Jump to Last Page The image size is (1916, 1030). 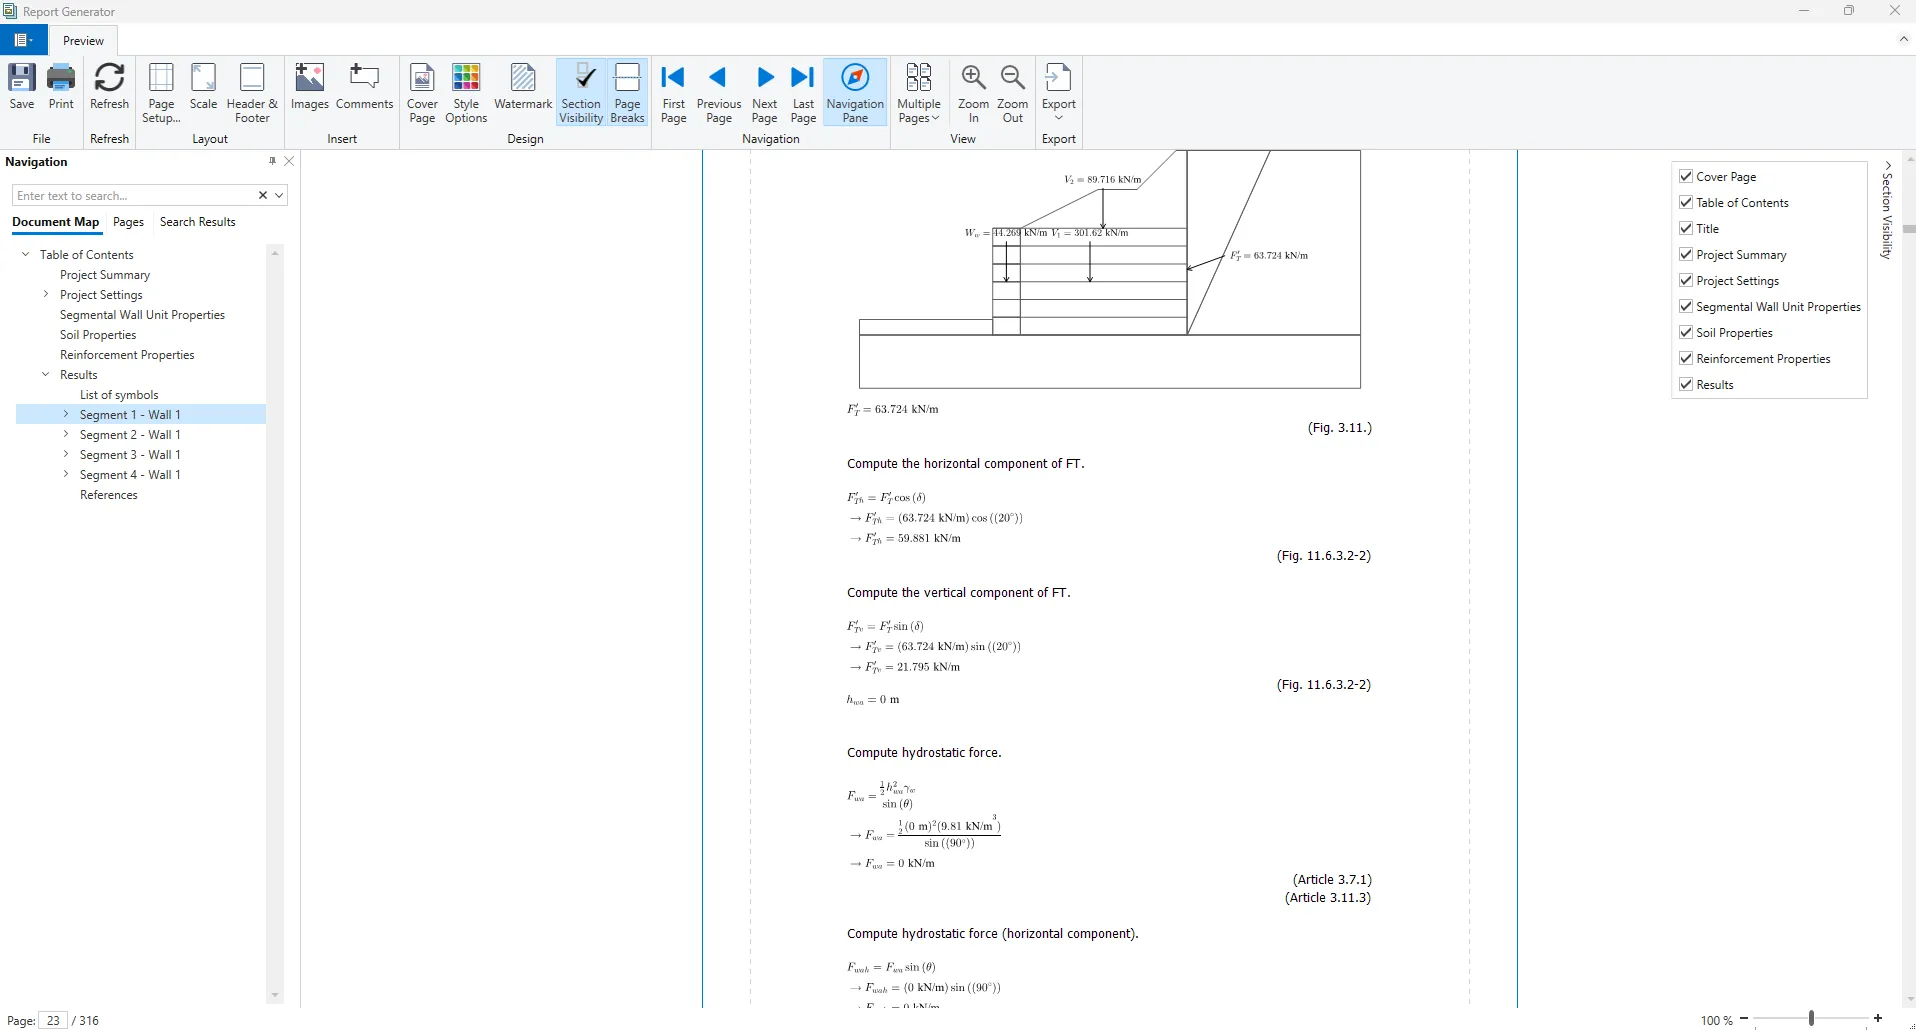point(803,93)
